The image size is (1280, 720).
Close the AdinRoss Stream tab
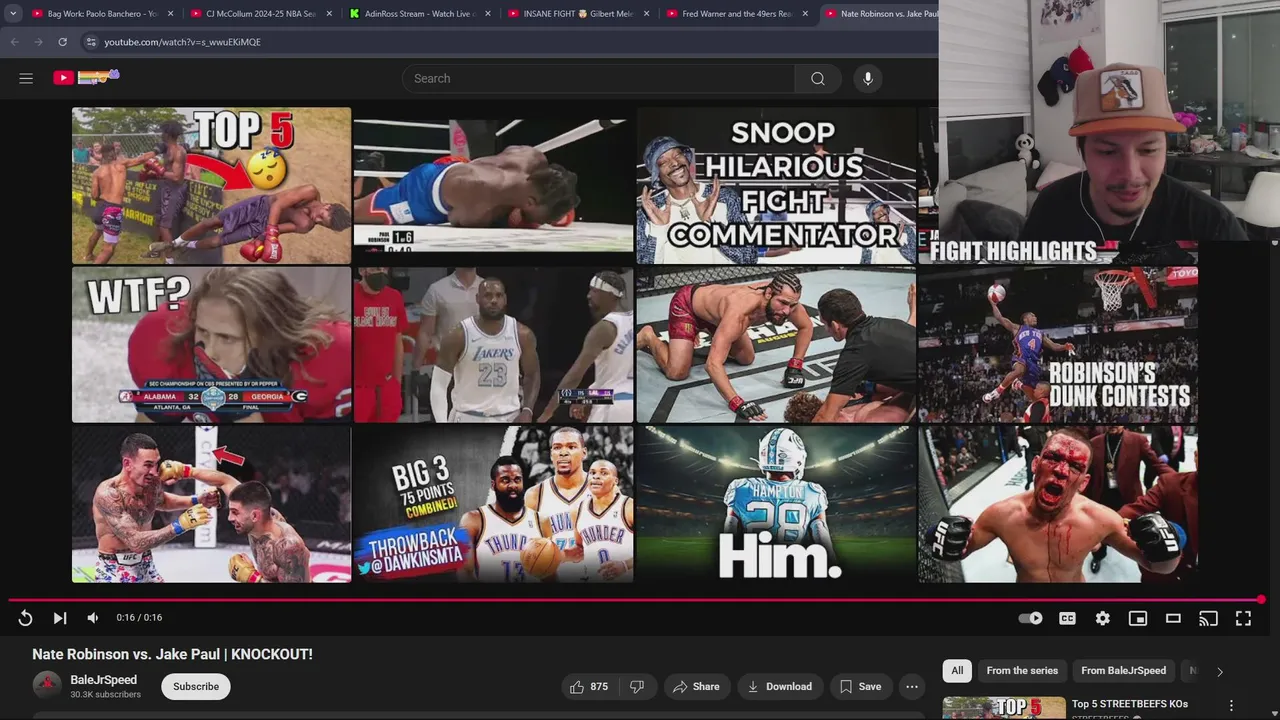488,14
